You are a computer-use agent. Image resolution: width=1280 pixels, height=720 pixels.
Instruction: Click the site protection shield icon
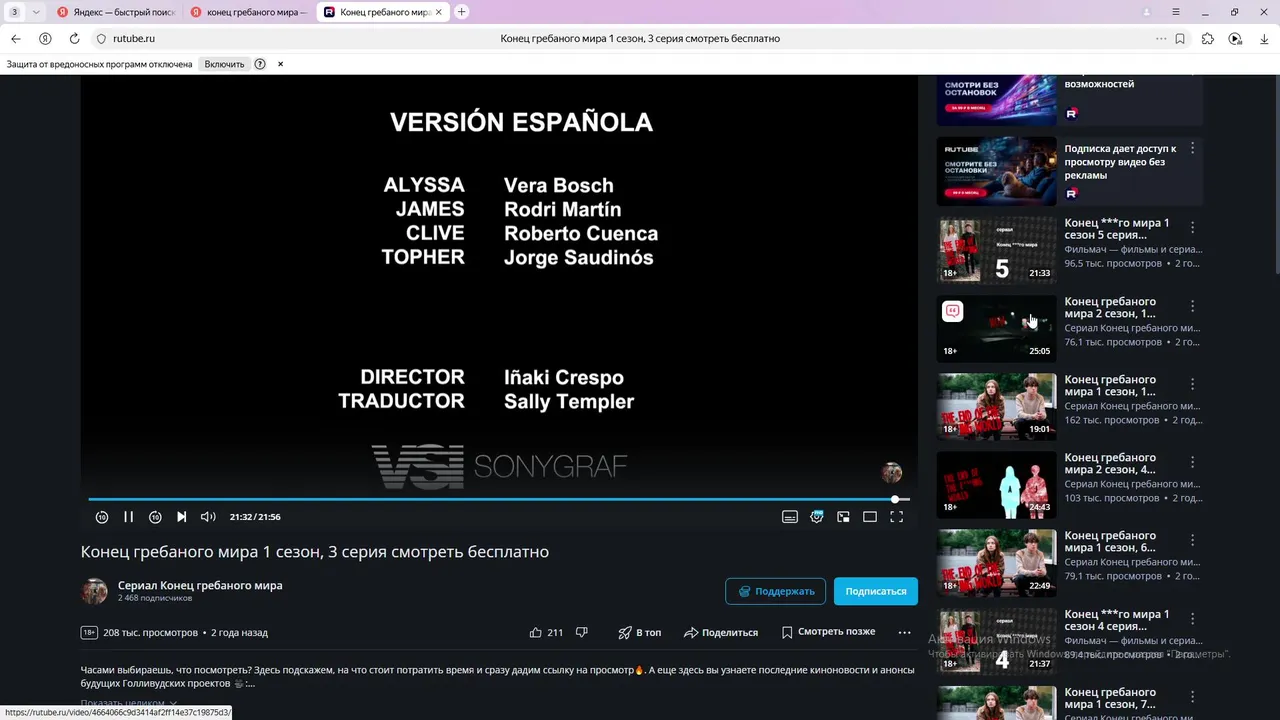pyautogui.click(x=101, y=38)
